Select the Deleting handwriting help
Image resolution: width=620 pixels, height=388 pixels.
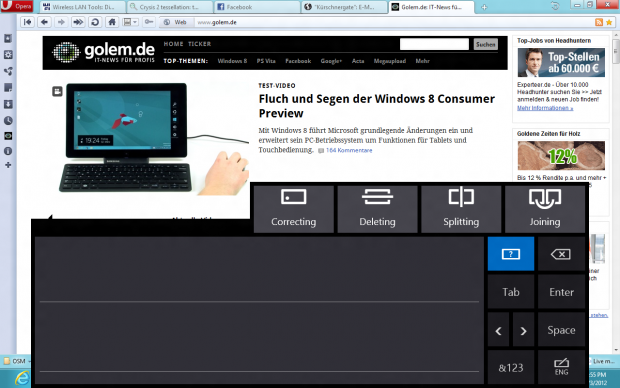(x=377, y=209)
